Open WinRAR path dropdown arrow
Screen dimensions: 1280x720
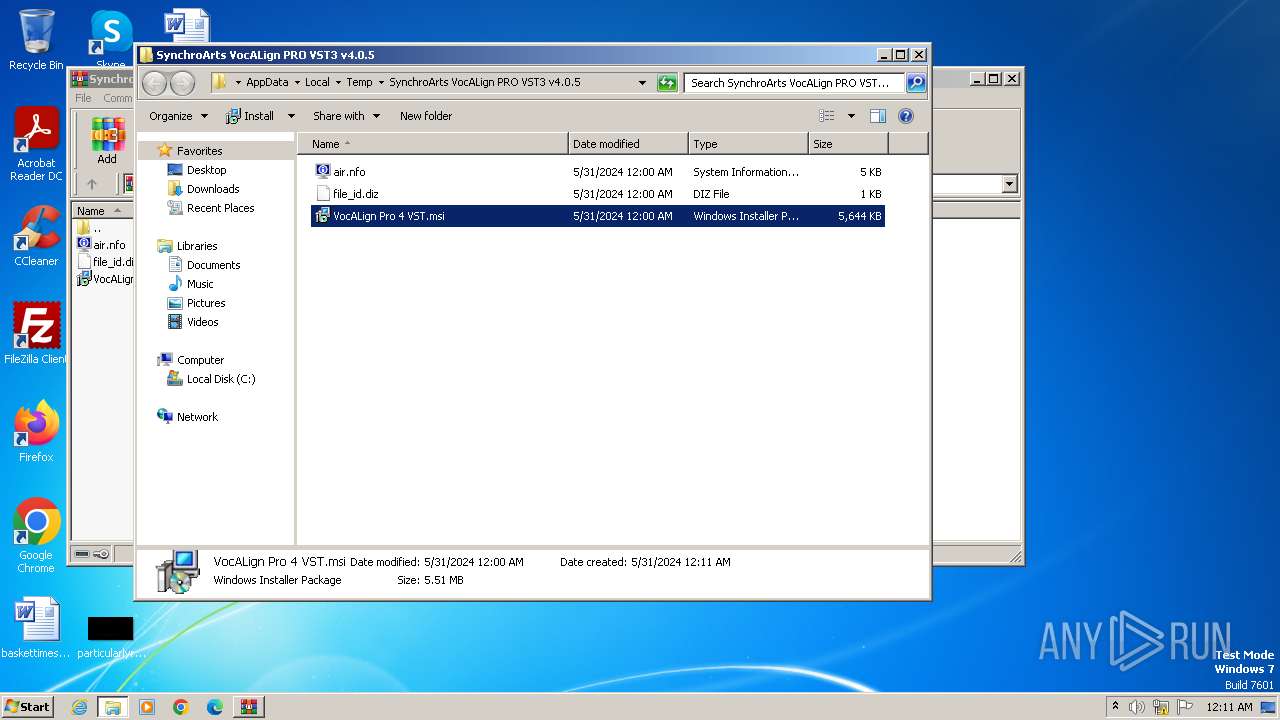pyautogui.click(x=1009, y=184)
